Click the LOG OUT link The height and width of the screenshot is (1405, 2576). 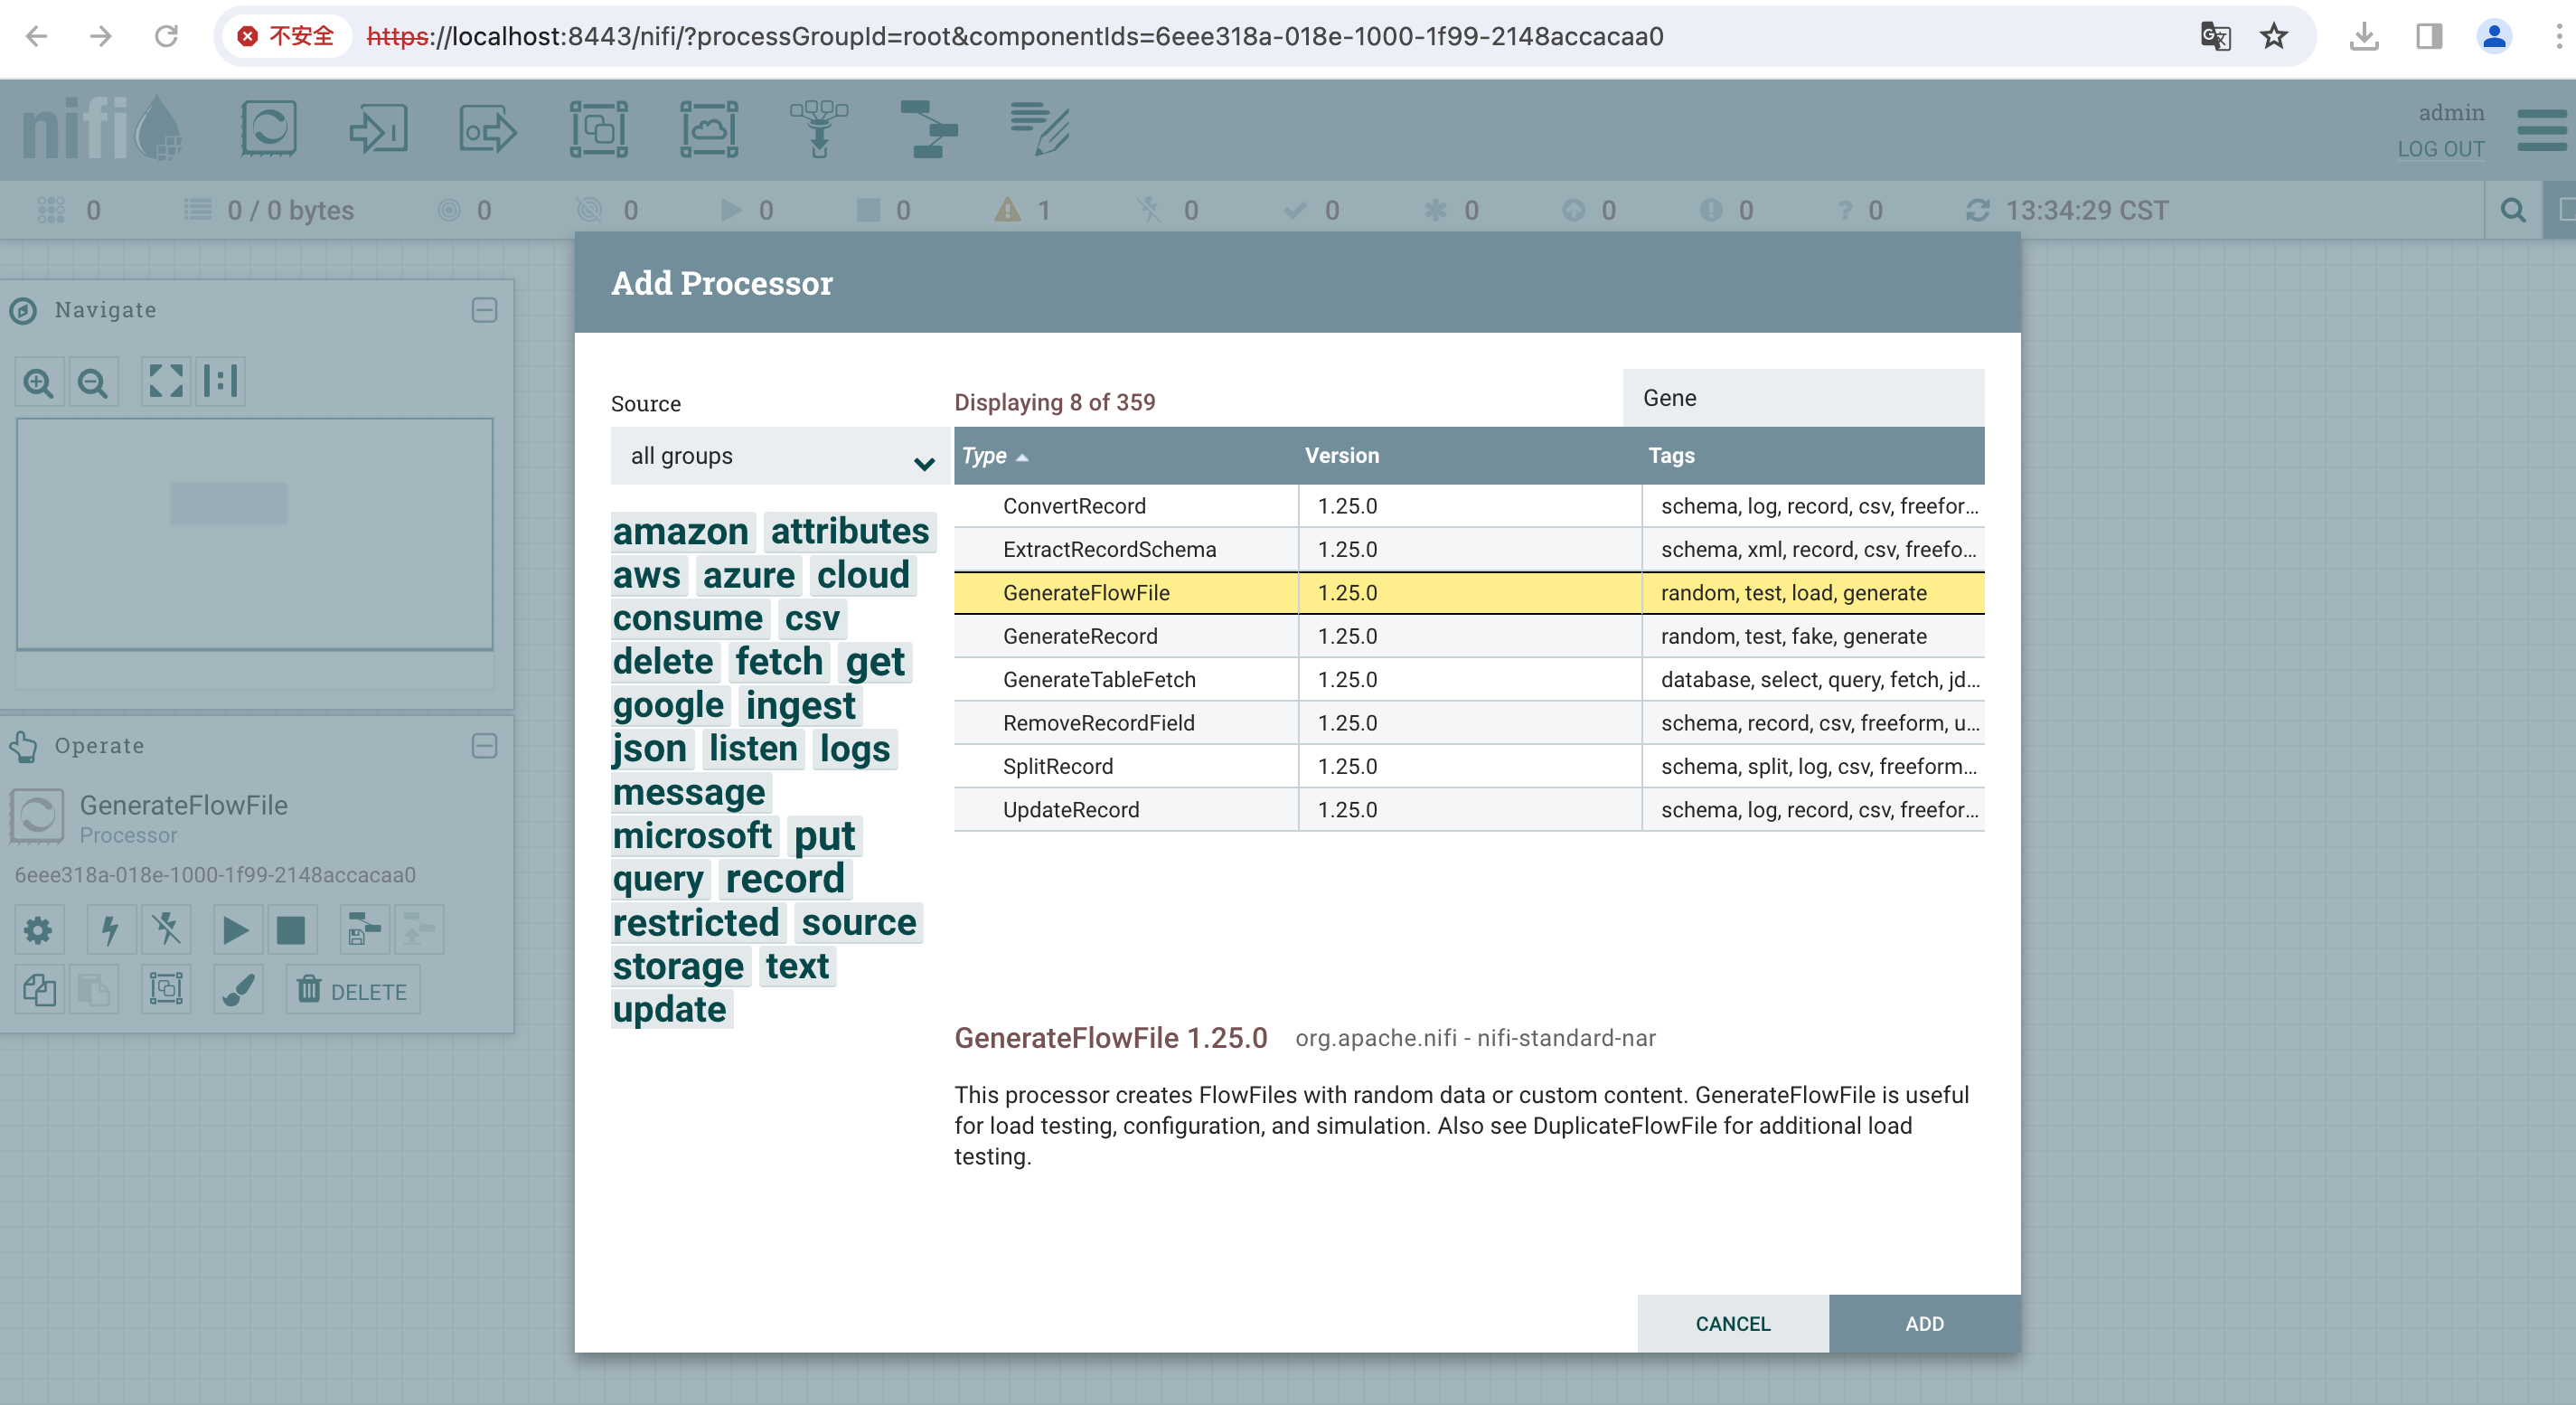tap(2441, 149)
